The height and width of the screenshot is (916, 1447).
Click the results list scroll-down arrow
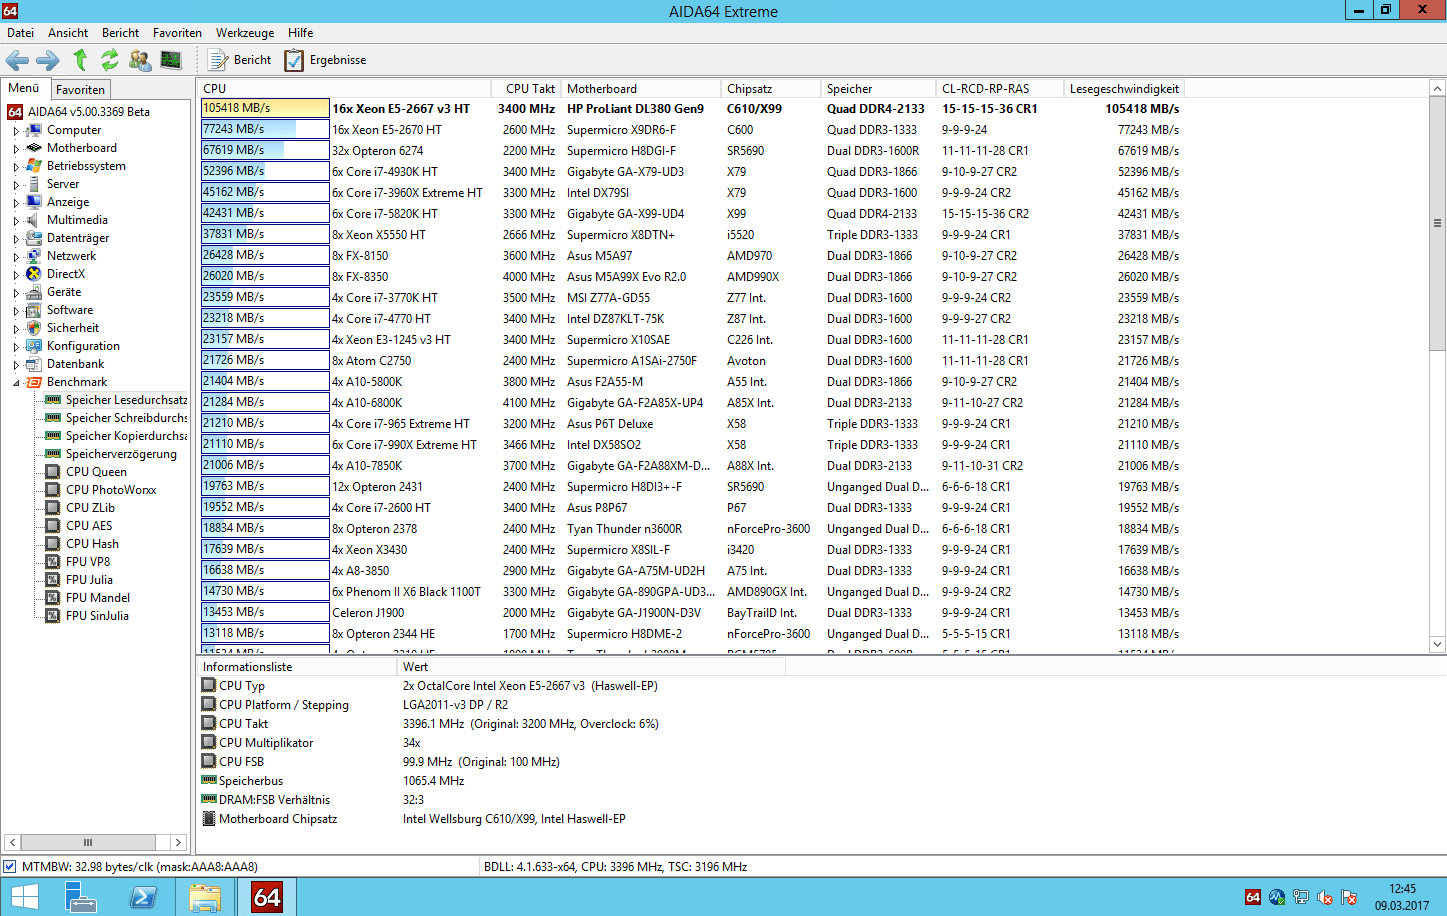[x=1437, y=645]
